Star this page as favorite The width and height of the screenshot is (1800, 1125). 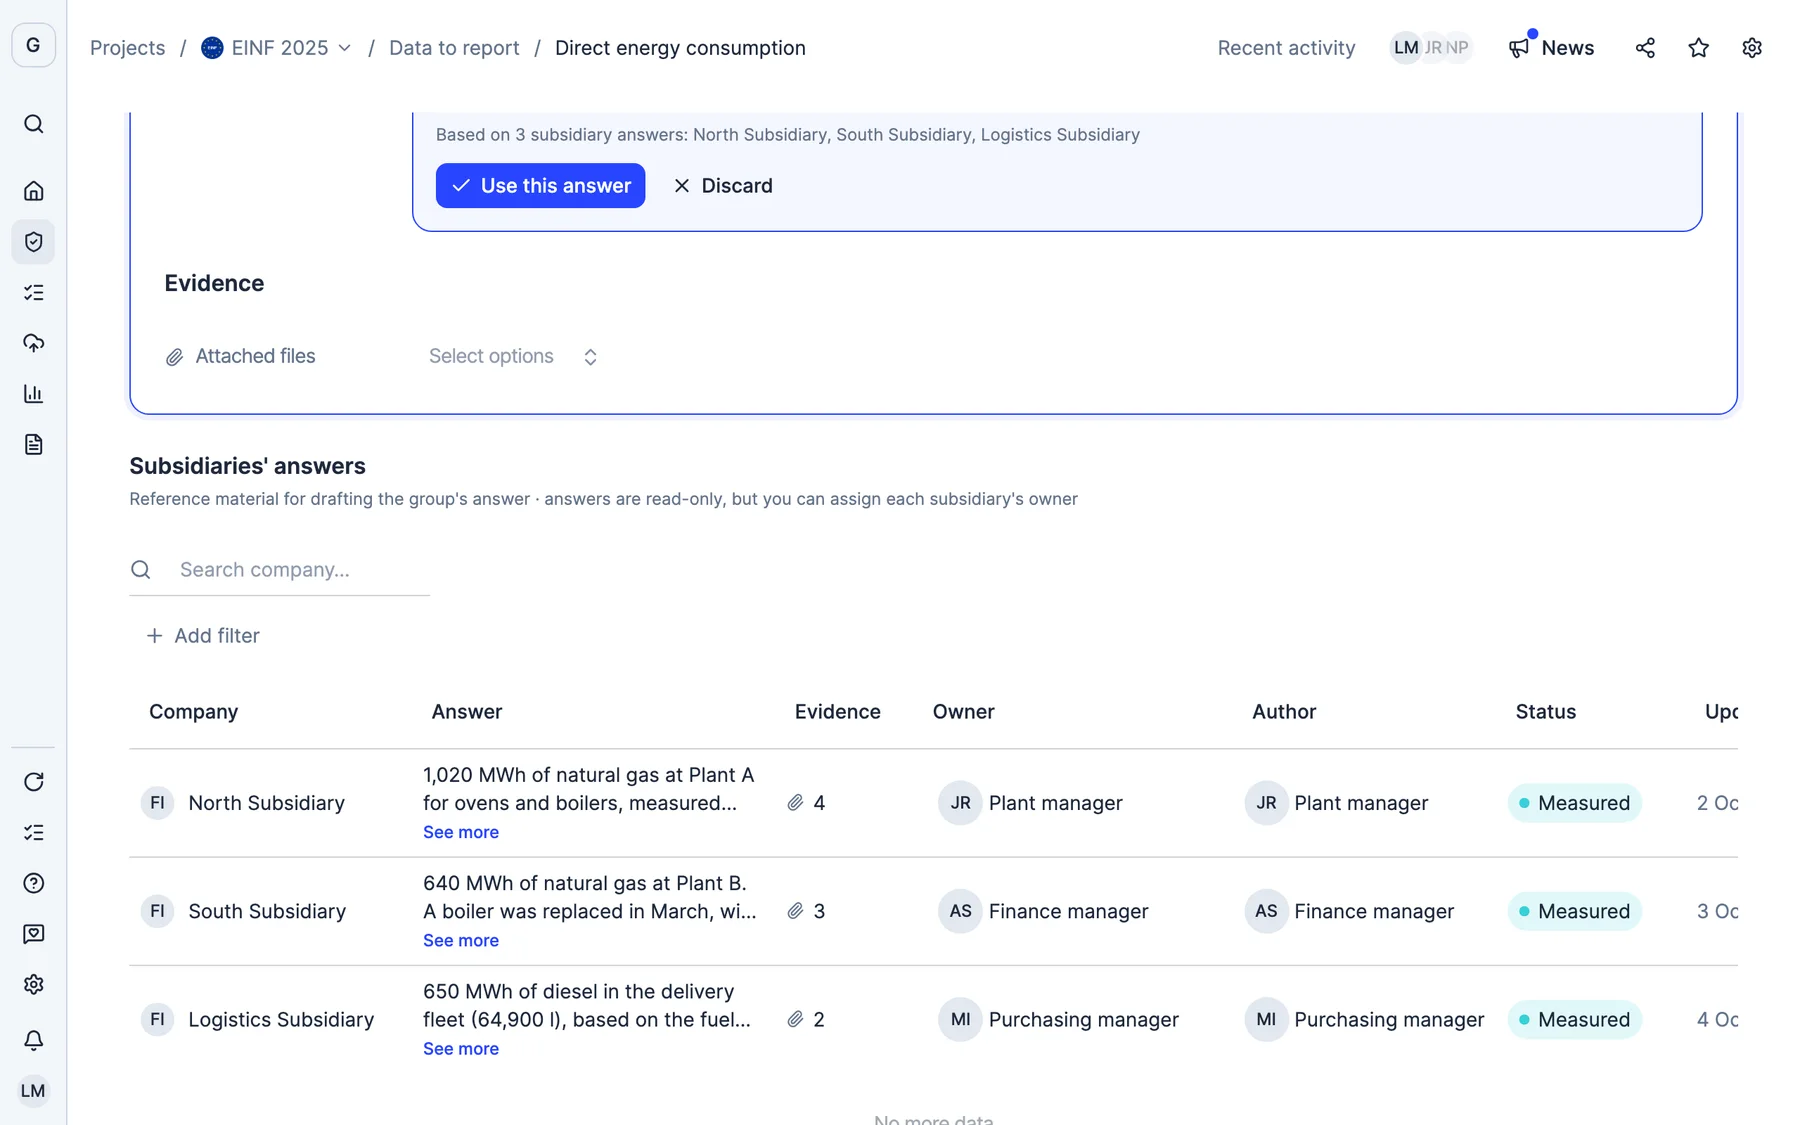[x=1698, y=48]
